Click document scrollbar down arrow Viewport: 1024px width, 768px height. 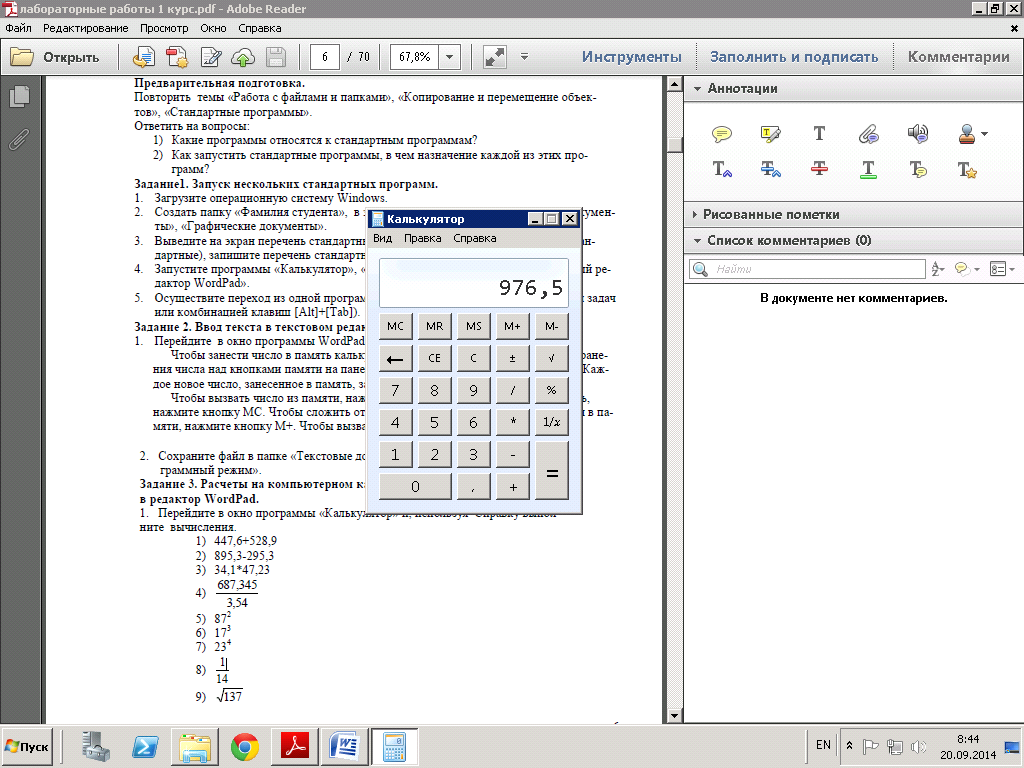675,716
